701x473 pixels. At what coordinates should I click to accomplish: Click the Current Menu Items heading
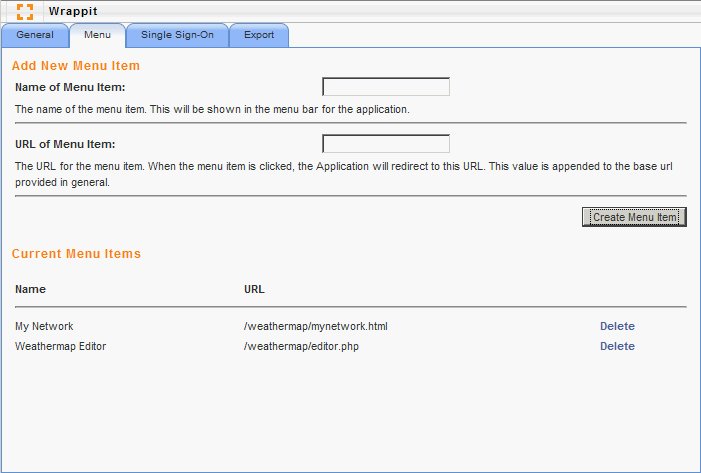coord(76,254)
